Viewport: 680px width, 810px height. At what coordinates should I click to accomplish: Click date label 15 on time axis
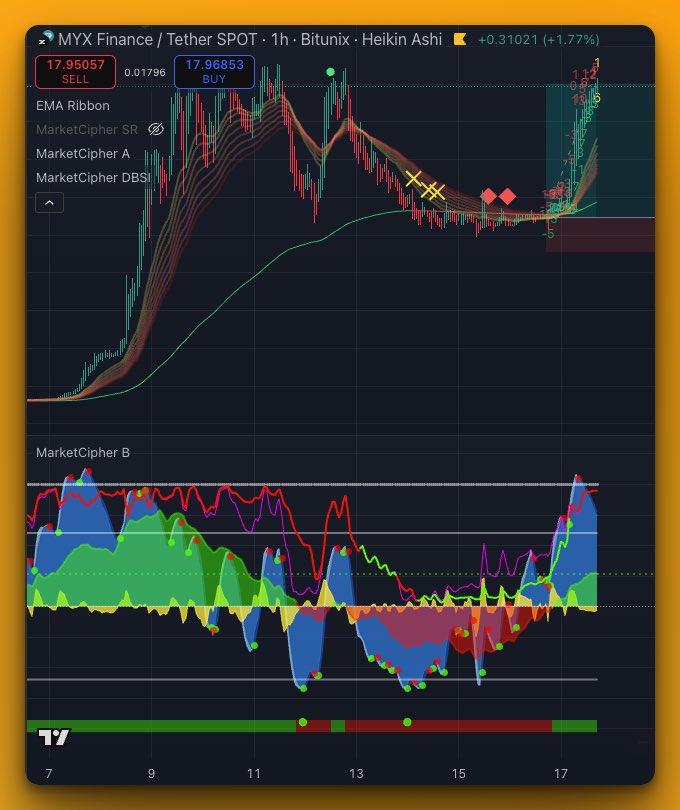pos(458,773)
